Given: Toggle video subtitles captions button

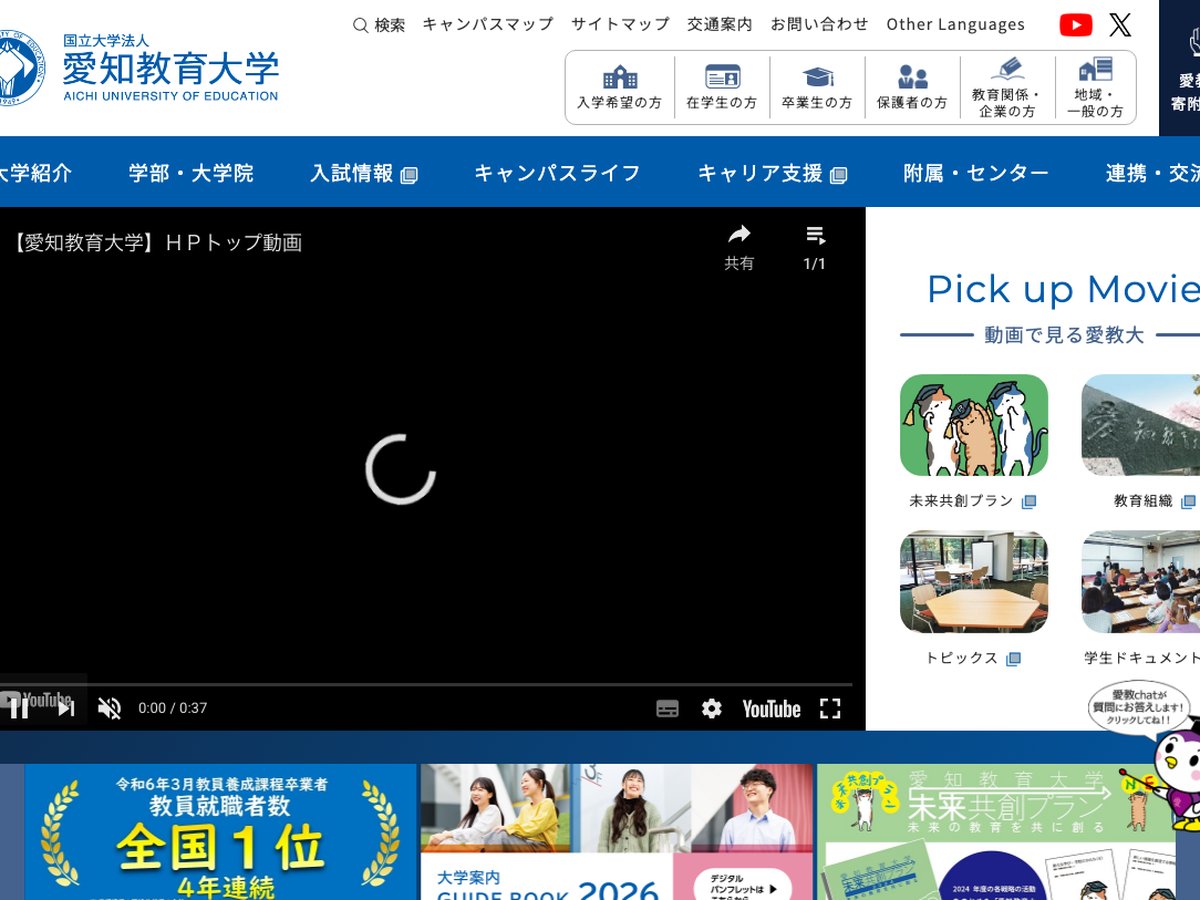Looking at the screenshot, I should (x=667, y=709).
